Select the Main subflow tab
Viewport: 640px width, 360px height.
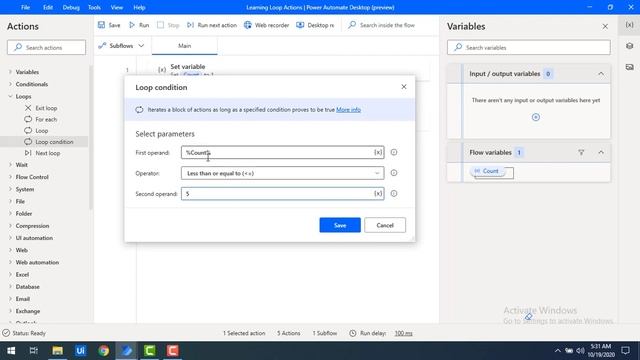coord(184,46)
